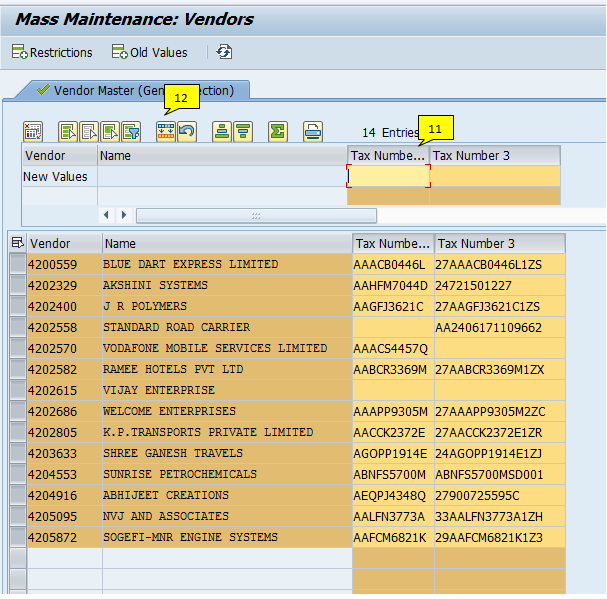Click the Tax Number 3 new value field

click(495, 177)
